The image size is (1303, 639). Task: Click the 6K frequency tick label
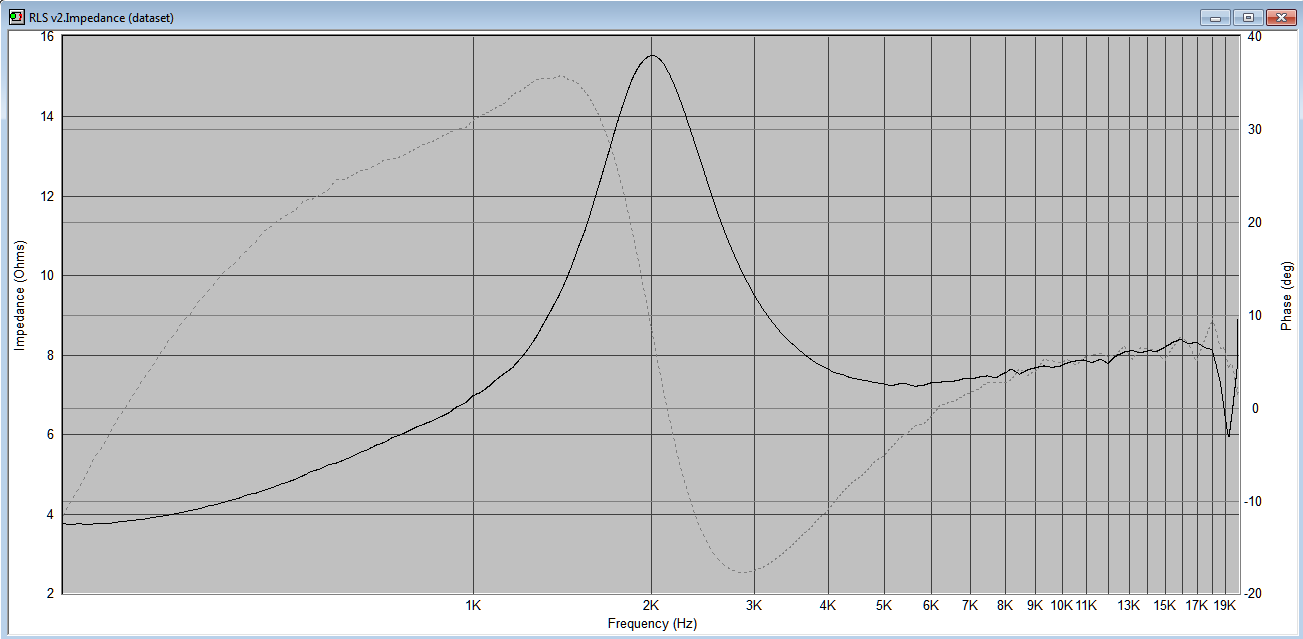click(931, 605)
